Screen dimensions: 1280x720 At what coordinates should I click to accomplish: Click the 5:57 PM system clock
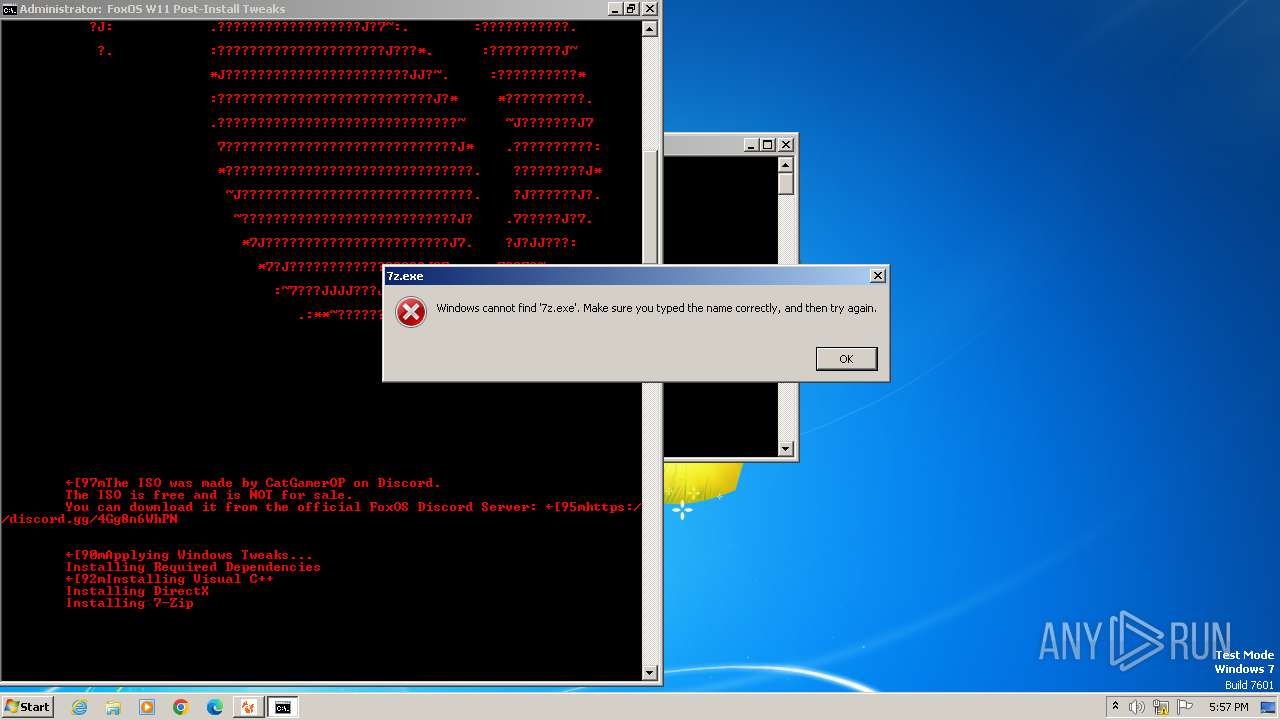1228,707
